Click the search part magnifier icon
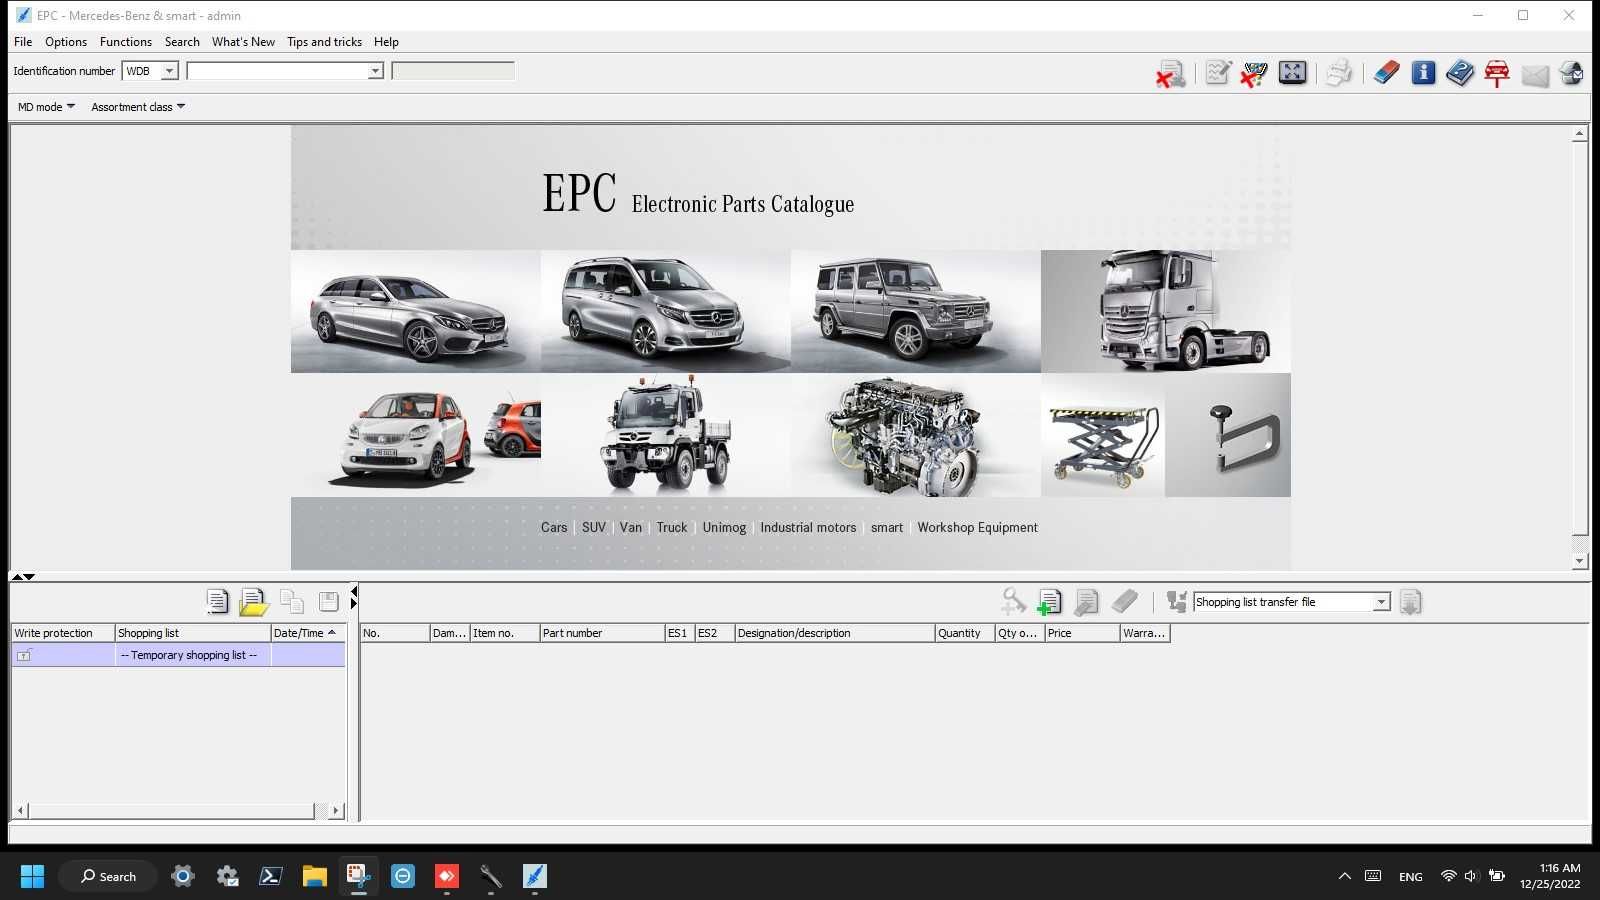 click(1013, 601)
